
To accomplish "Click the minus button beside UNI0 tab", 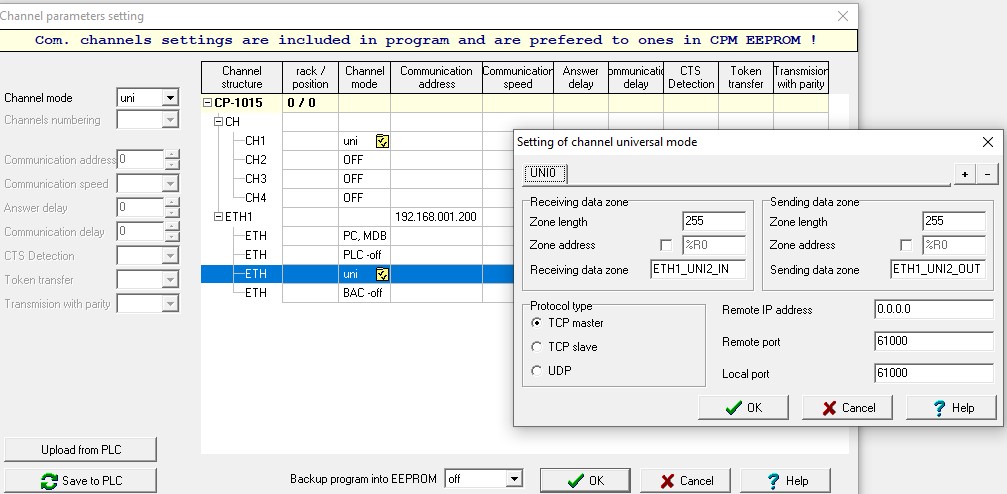I will [x=986, y=174].
